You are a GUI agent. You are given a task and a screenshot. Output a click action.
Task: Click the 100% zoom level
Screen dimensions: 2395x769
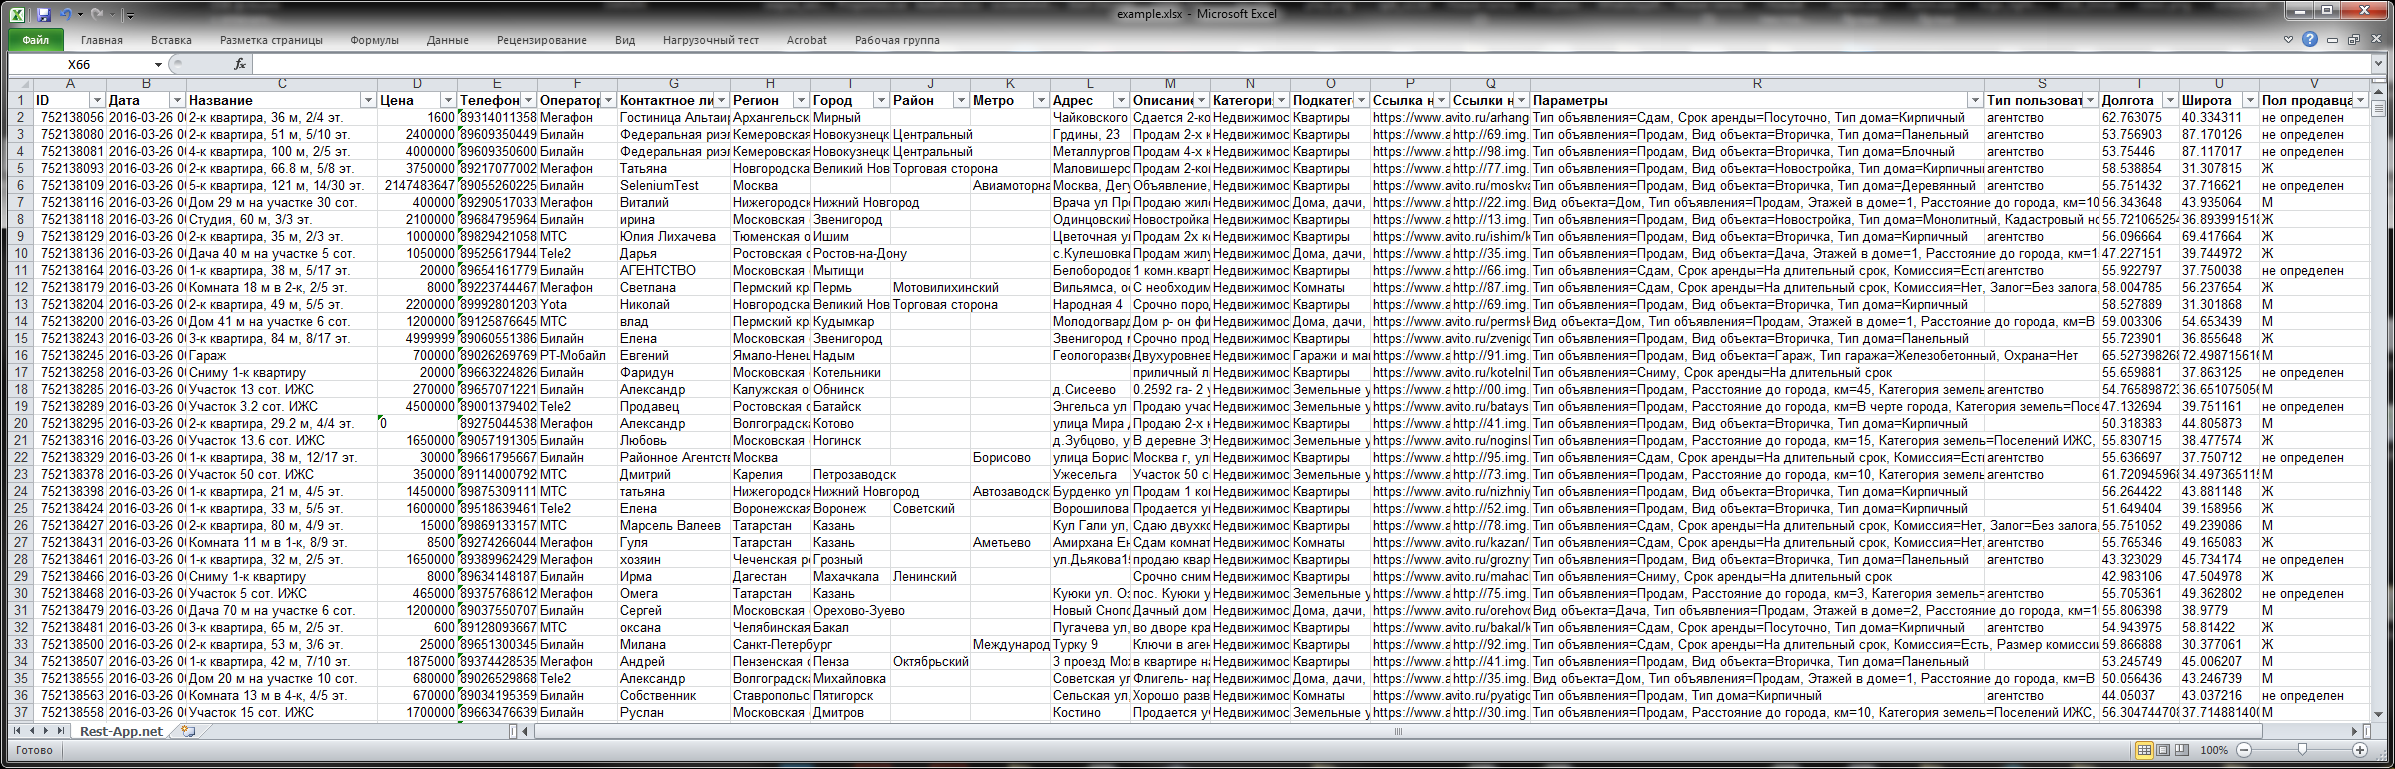coord(2214,750)
